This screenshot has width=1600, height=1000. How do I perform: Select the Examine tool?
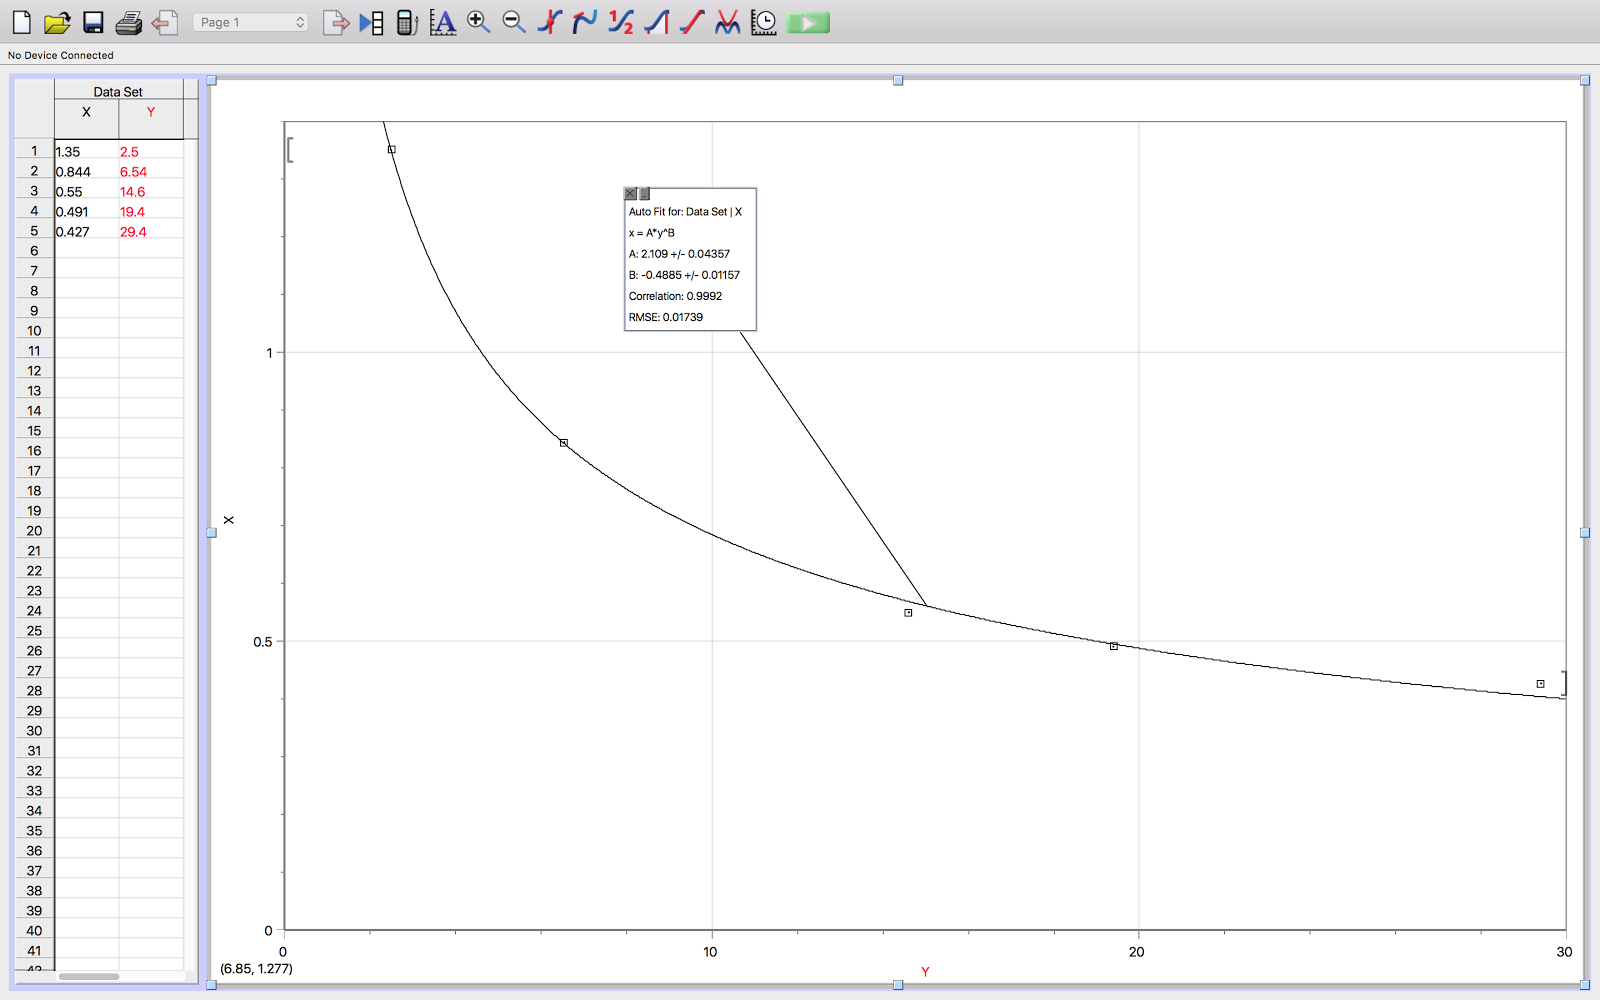pos(549,21)
